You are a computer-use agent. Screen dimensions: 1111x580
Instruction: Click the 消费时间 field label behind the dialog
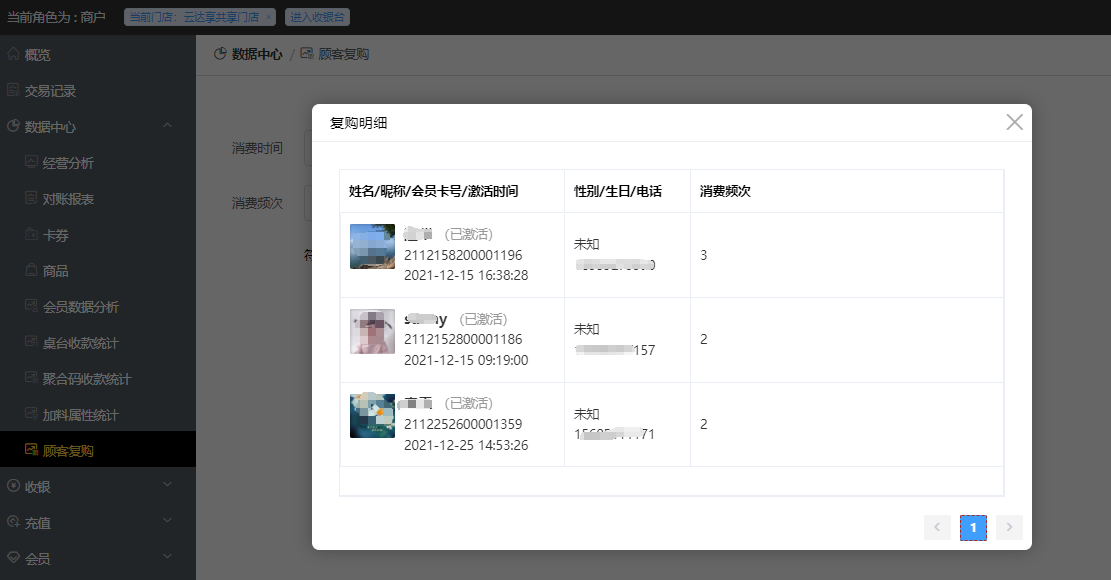(x=257, y=148)
